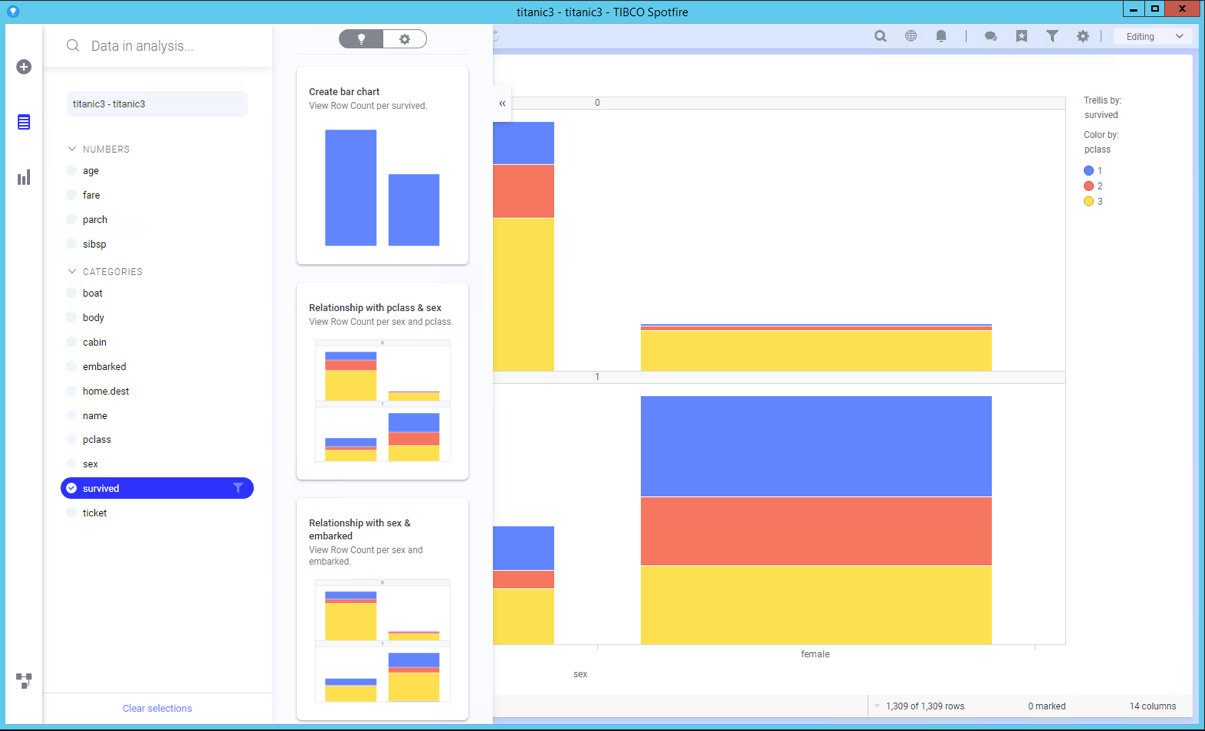Switch to recommendations lightbulb view
This screenshot has width=1205, height=731.
pyautogui.click(x=361, y=38)
